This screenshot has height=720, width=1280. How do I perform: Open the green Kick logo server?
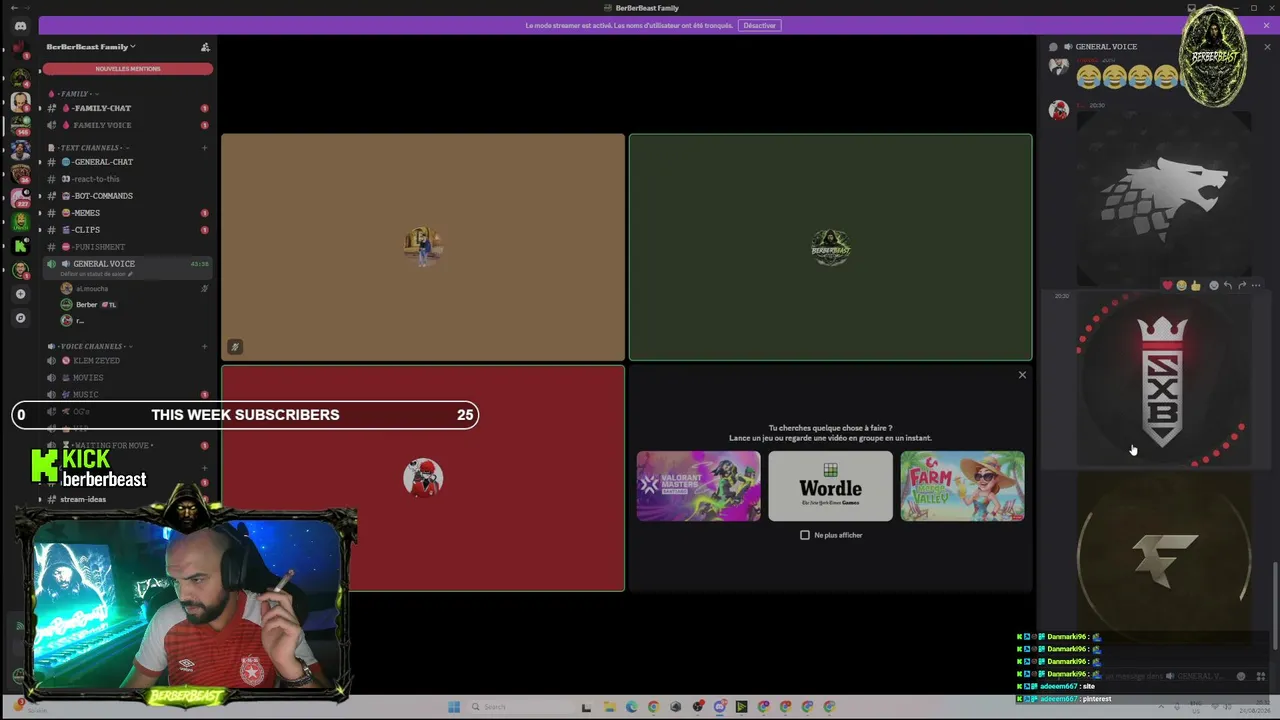click(20, 245)
